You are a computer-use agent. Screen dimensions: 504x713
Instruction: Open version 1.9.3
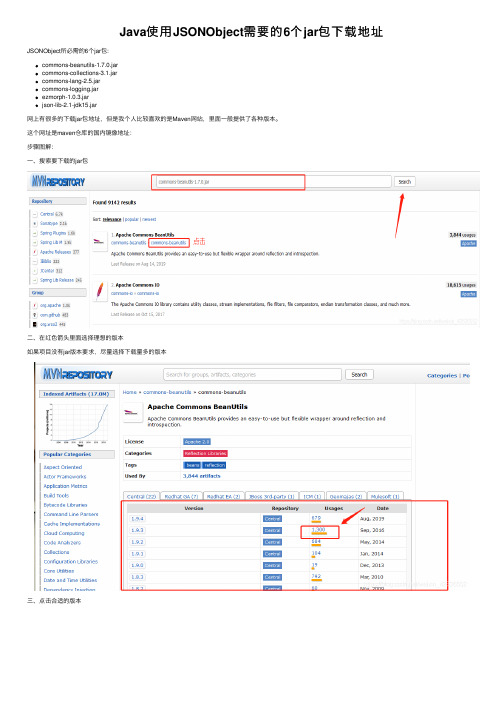pos(137,531)
